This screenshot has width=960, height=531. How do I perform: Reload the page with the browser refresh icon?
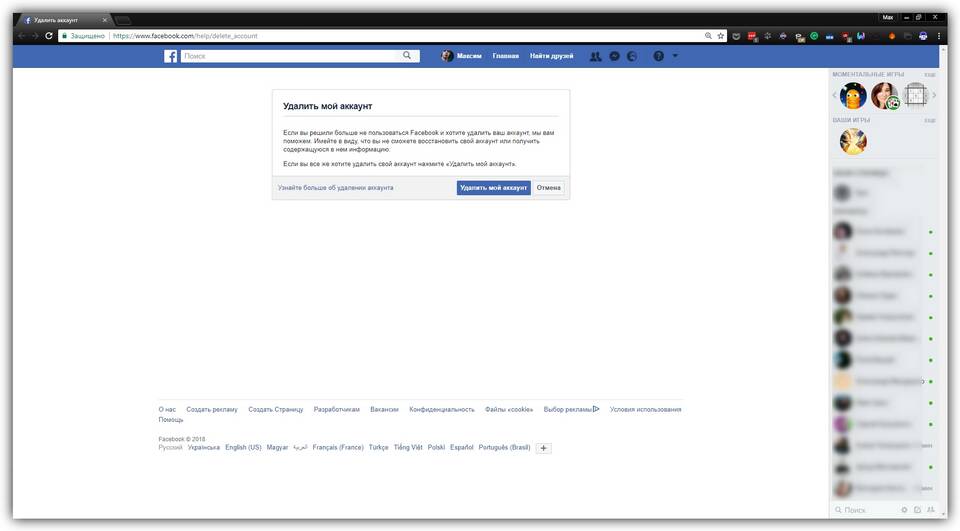point(49,36)
